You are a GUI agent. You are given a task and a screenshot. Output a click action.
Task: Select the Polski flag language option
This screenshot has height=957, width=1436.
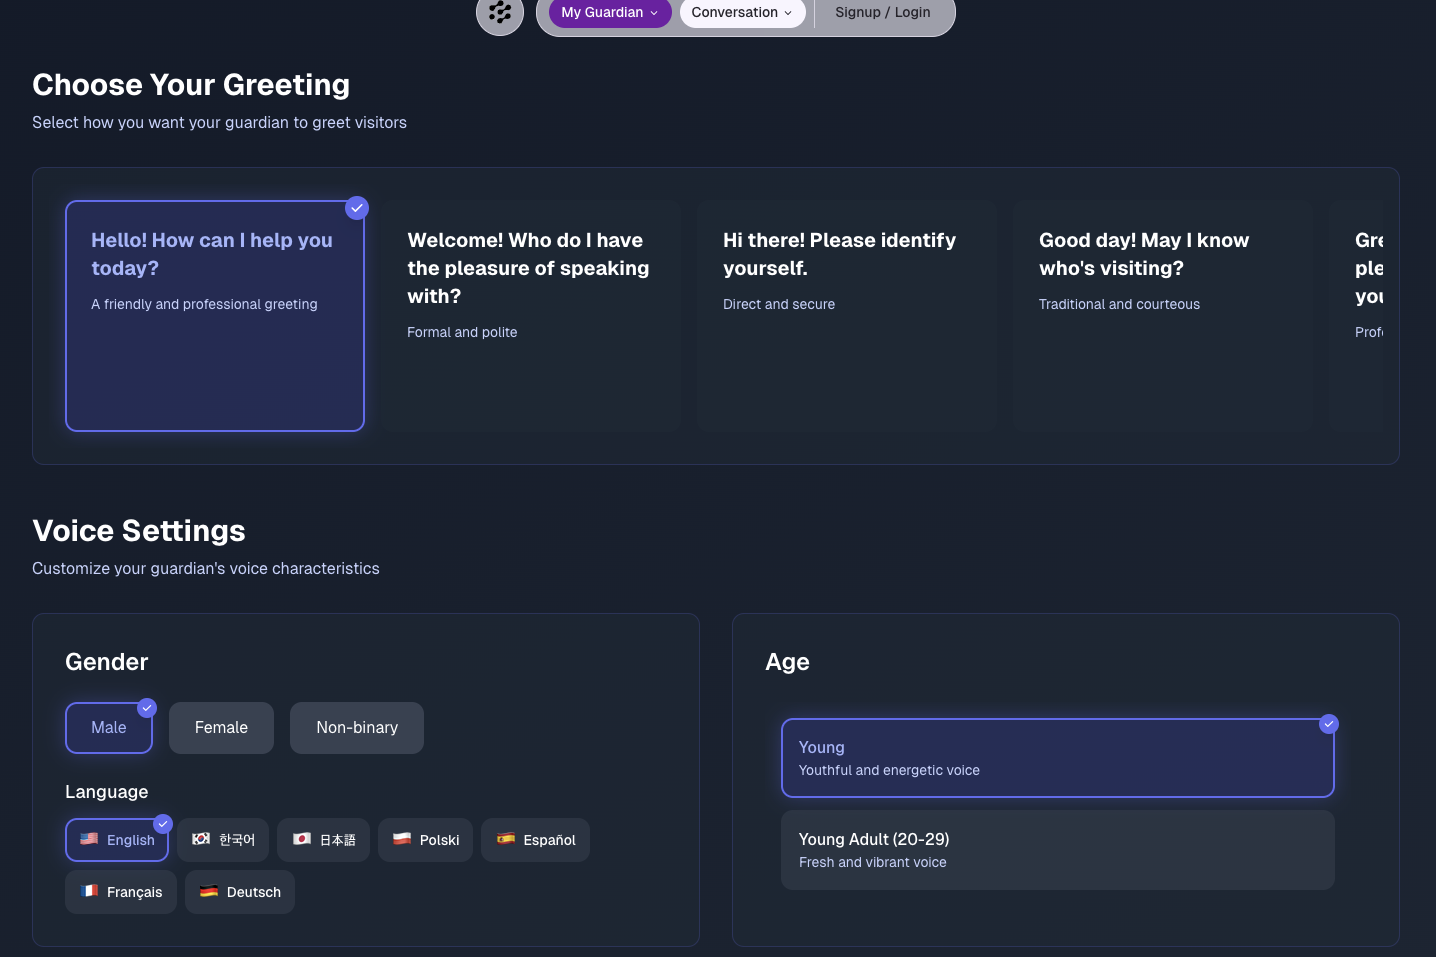click(x=425, y=840)
